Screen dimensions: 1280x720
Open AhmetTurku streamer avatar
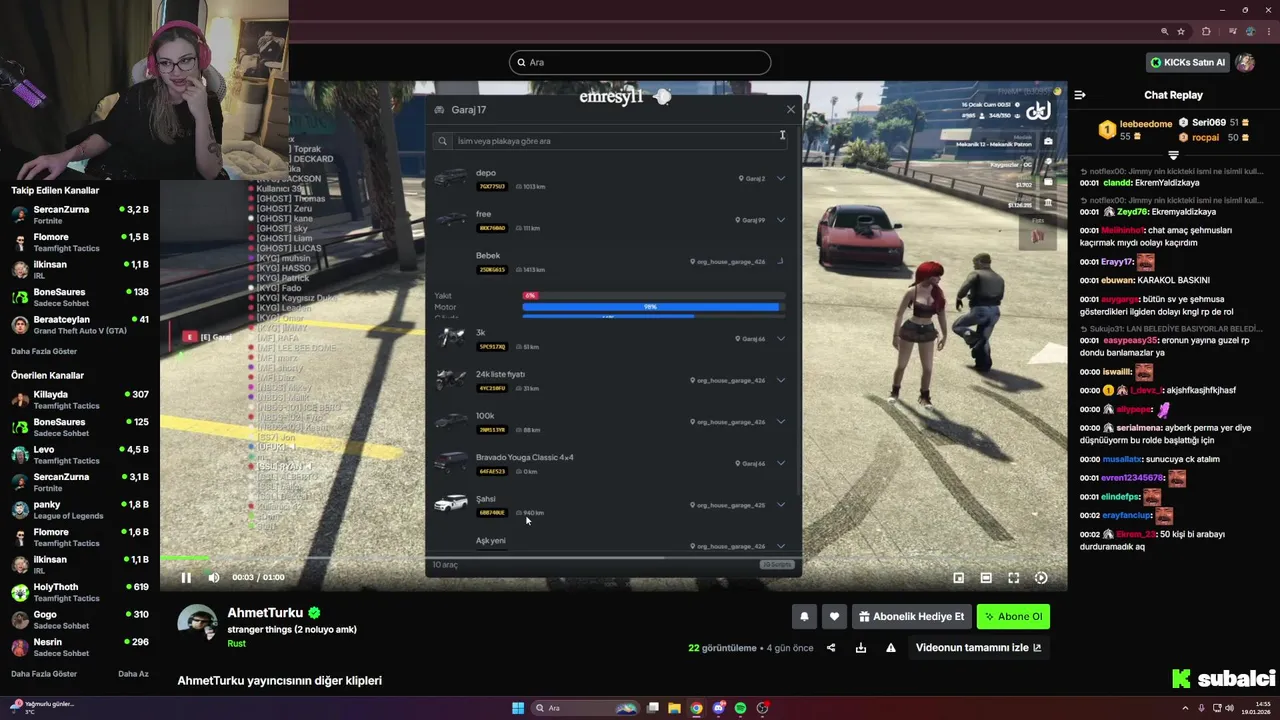click(x=197, y=623)
